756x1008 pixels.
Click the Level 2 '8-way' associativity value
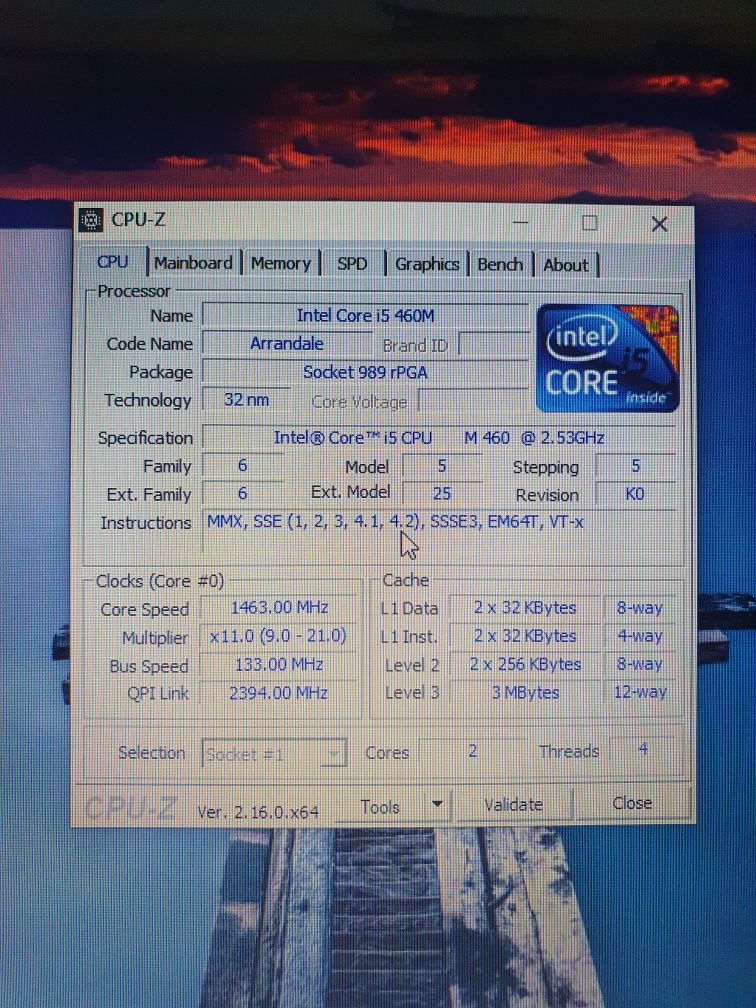(640, 664)
